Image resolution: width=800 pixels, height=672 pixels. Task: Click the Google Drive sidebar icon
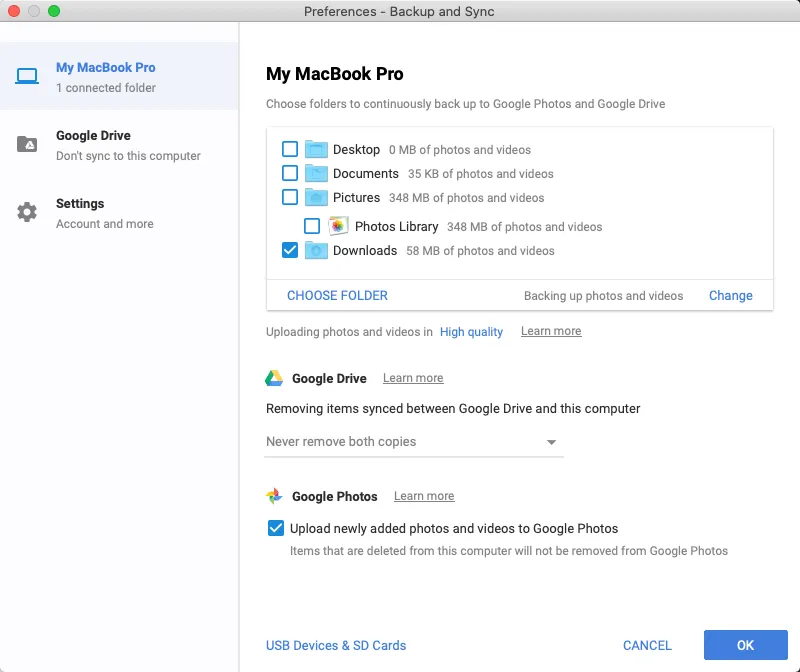click(28, 142)
